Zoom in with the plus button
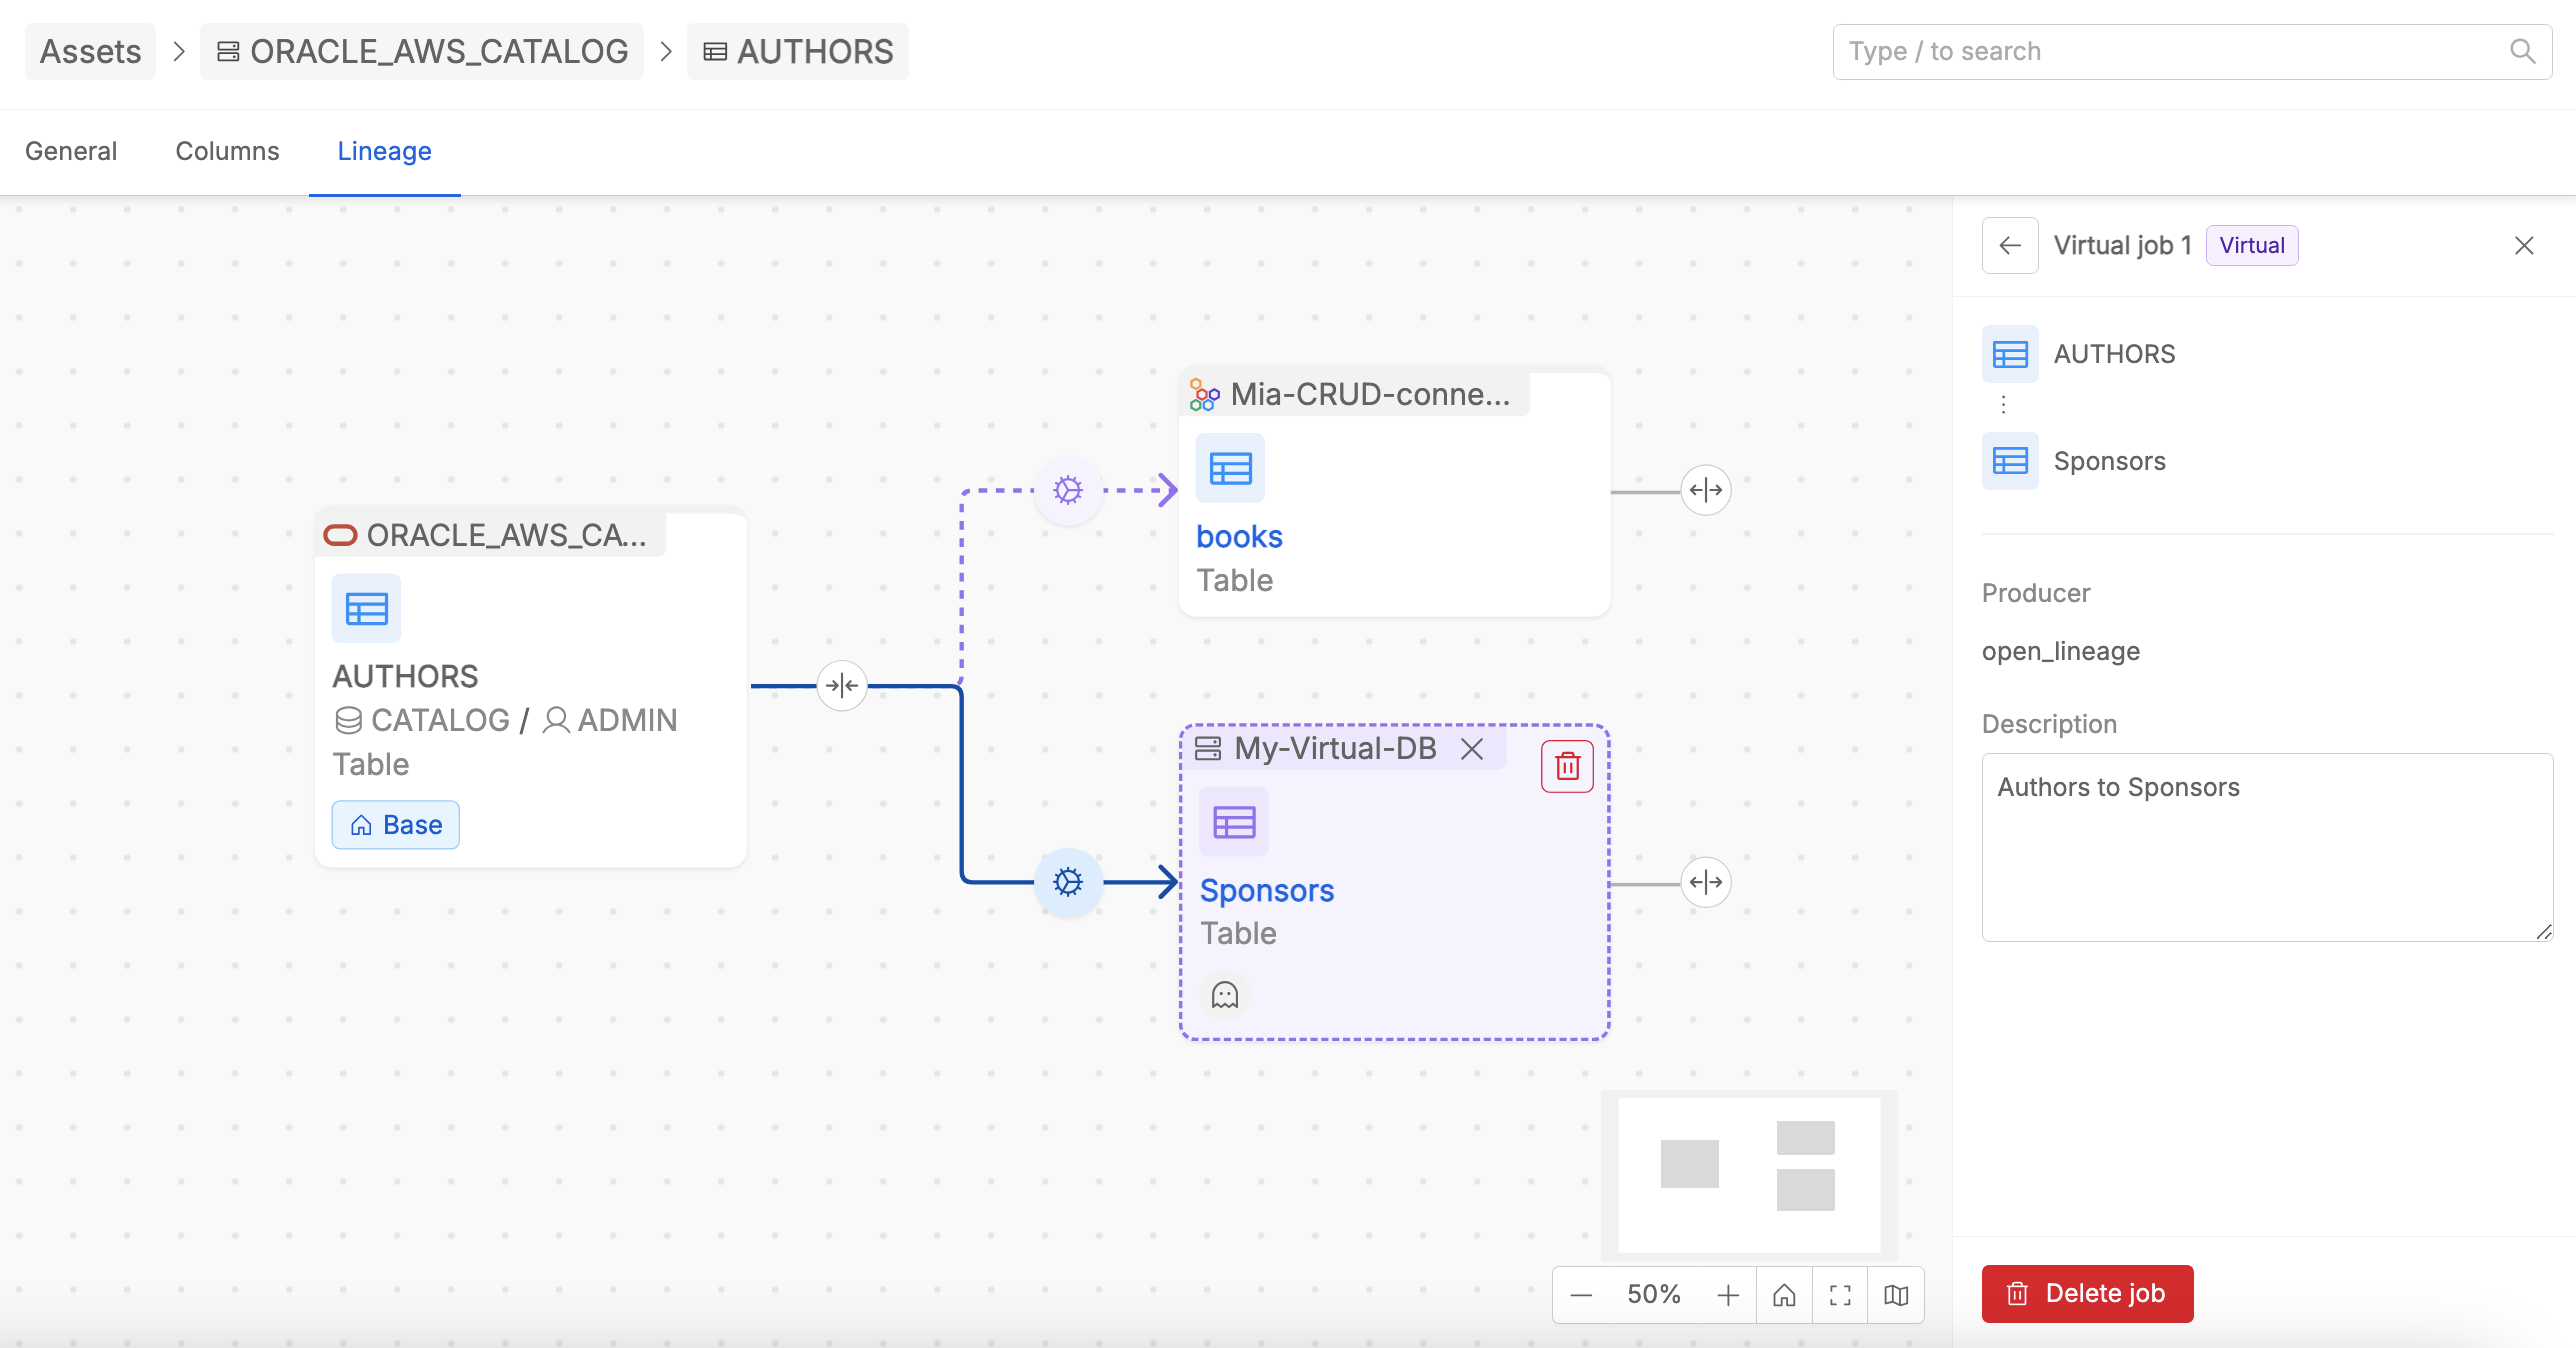2576x1348 pixels. [x=1728, y=1295]
